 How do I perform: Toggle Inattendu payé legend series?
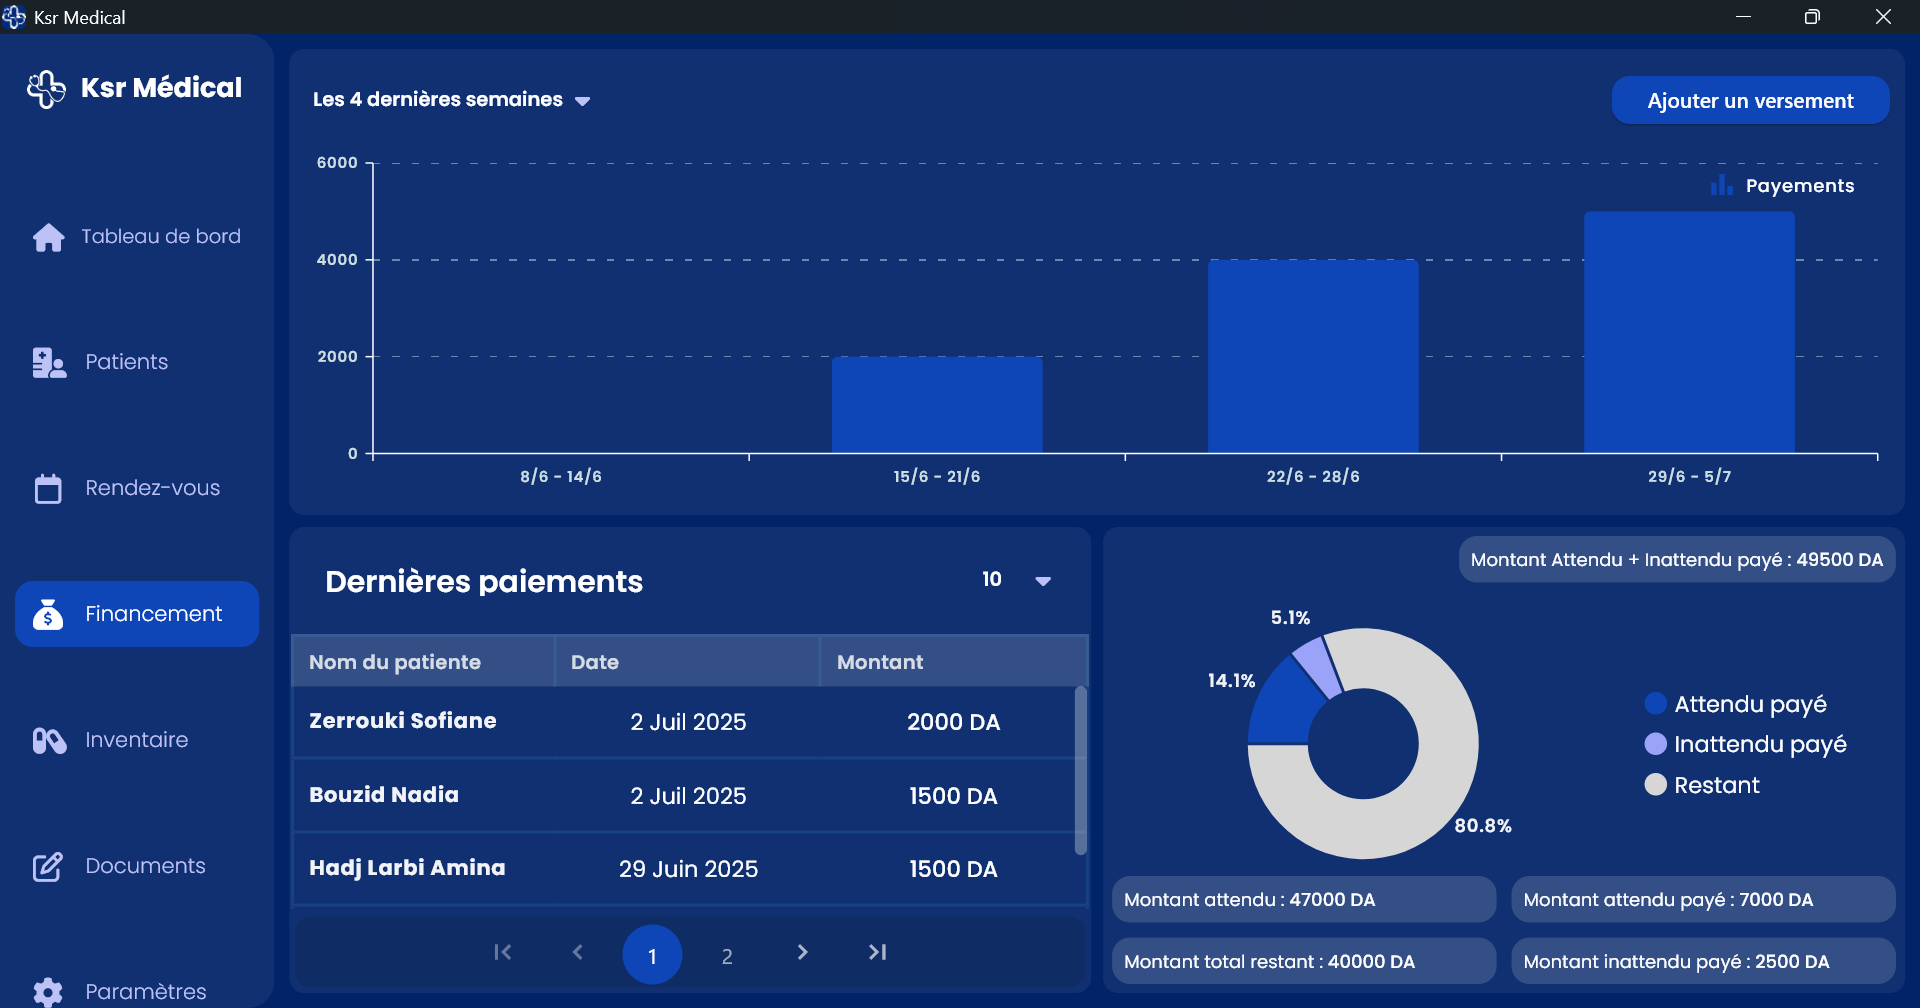tap(1759, 744)
